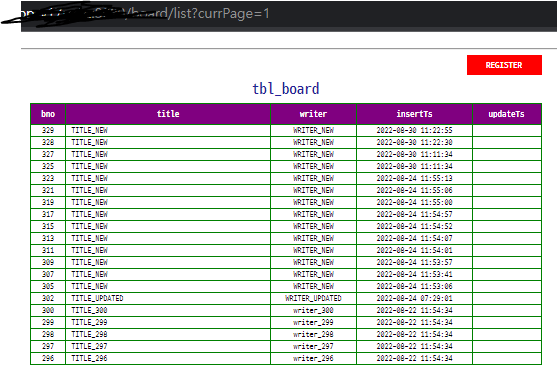Click timestamp ending 11:54:07
Viewport: 557px width, 366px height.
(x=415, y=238)
